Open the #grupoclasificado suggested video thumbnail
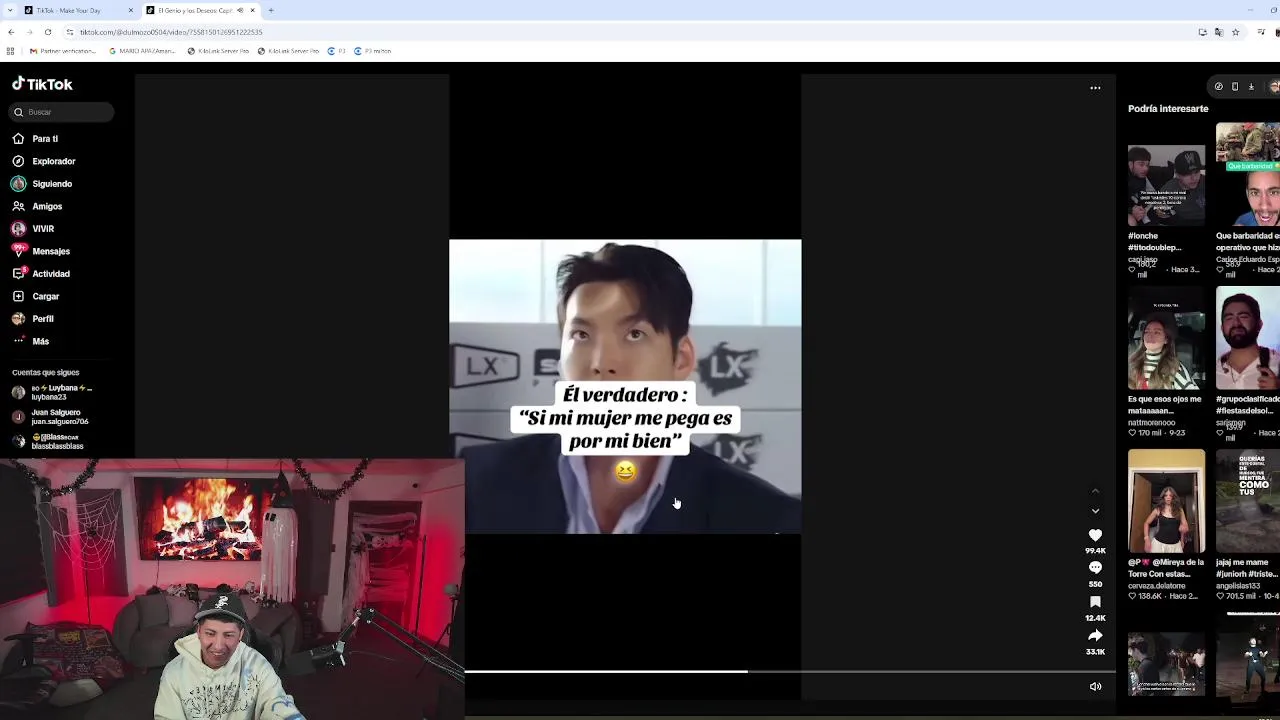Image resolution: width=1280 pixels, height=720 pixels. pos(1248,338)
